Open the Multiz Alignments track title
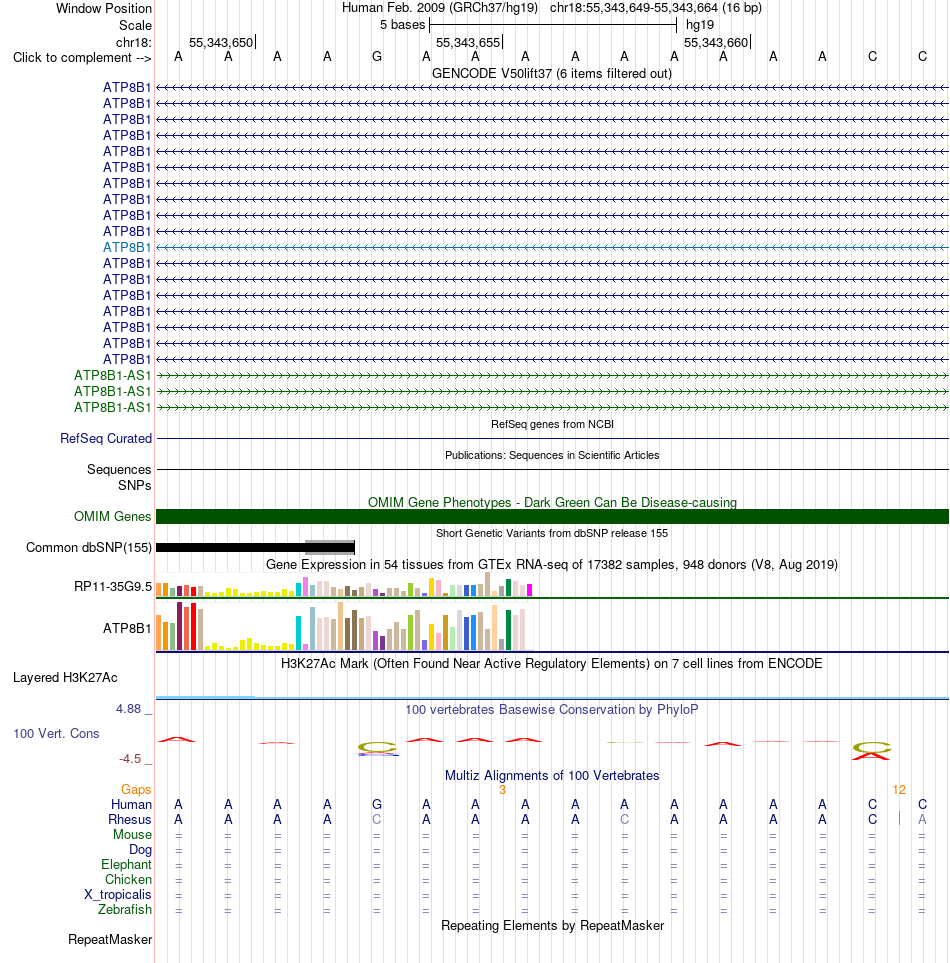Image resolution: width=950 pixels, height=963 pixels. [x=551, y=775]
